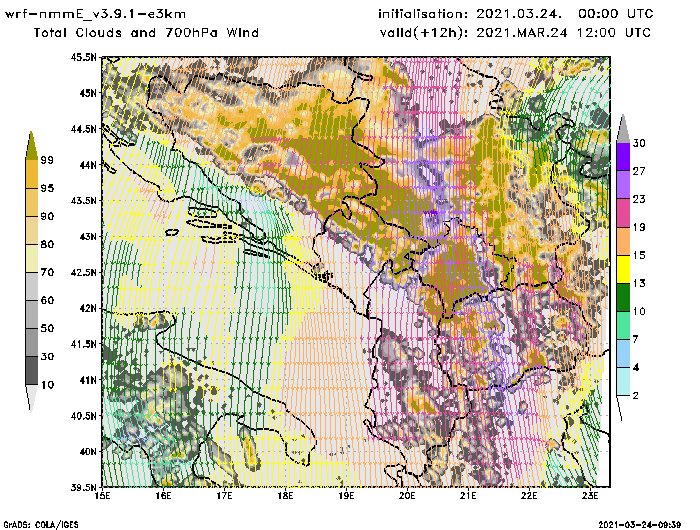Click the title 'Total Clouds and 700hPa Wind'
This screenshot has width=700, height=530.
click(146, 33)
